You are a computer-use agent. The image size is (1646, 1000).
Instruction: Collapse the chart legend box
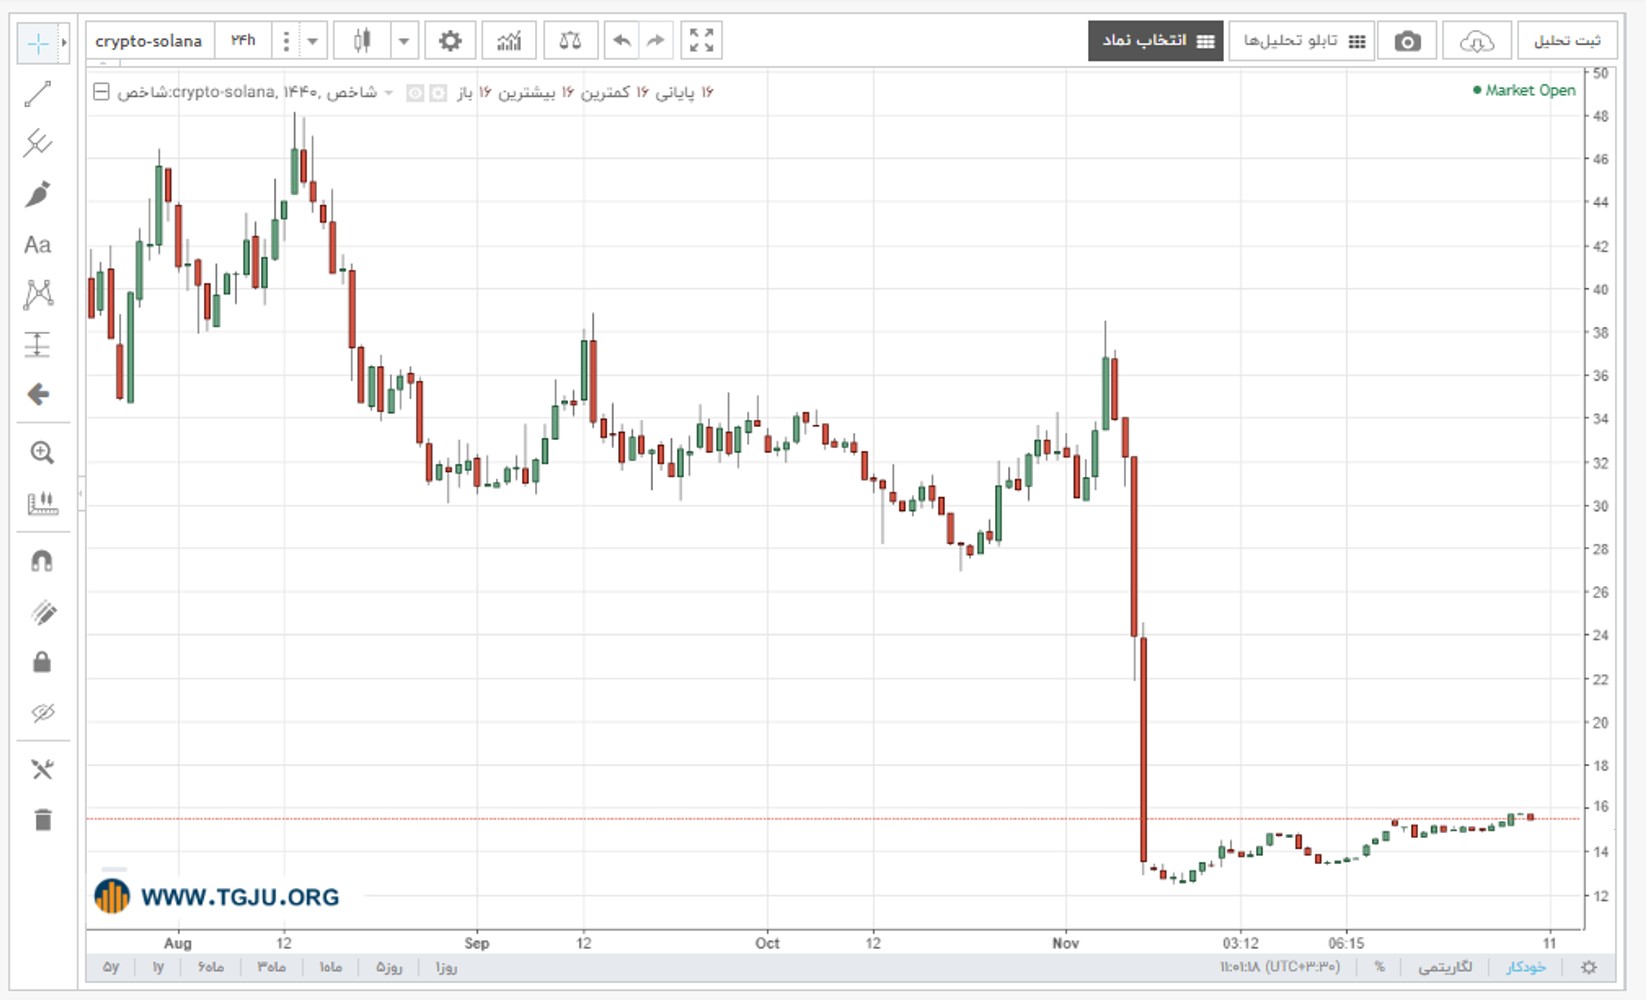tap(101, 92)
